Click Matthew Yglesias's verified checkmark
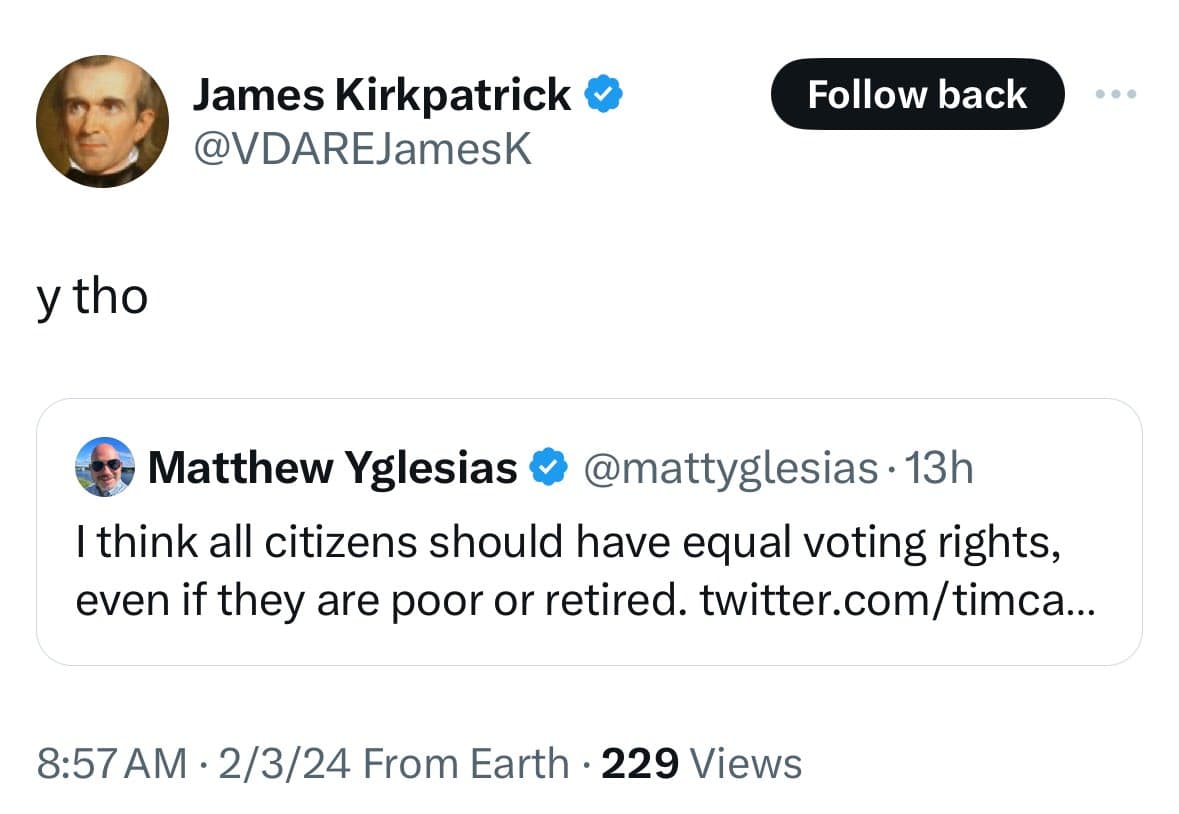Screen dimensions: 1179x814 click(548, 466)
